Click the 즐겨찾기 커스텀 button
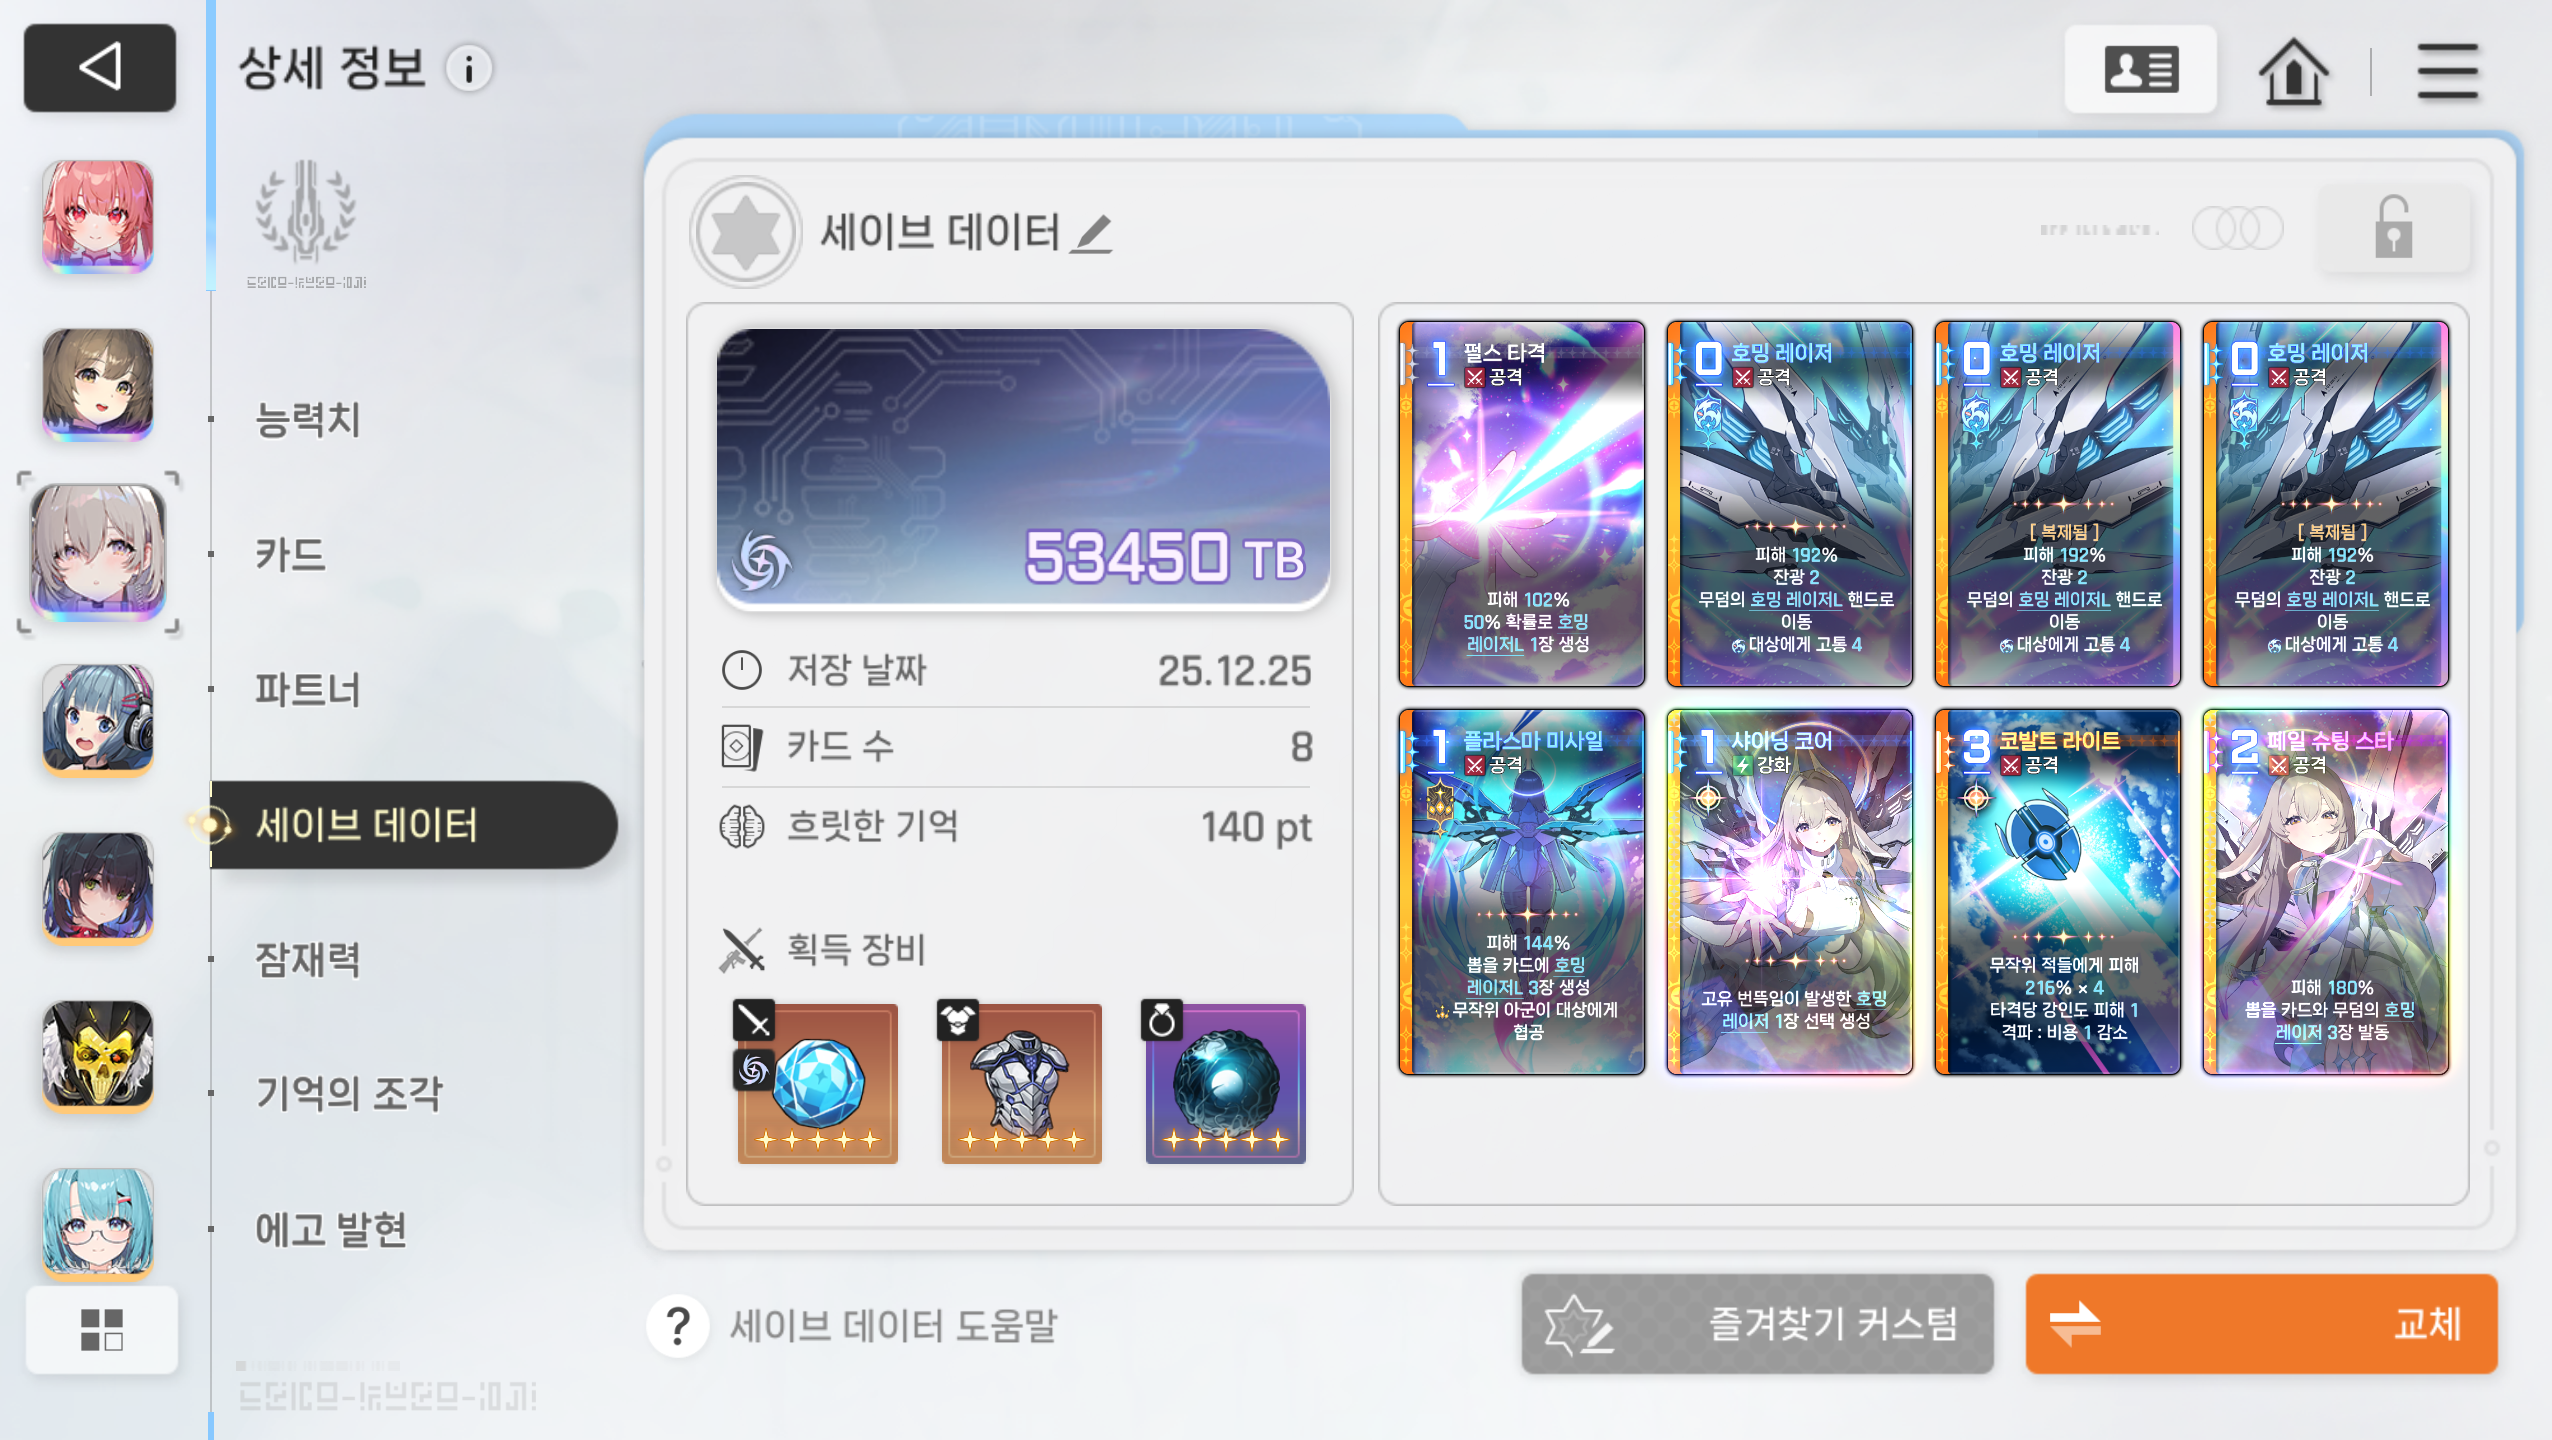The height and width of the screenshot is (1440, 2552). [x=1757, y=1324]
